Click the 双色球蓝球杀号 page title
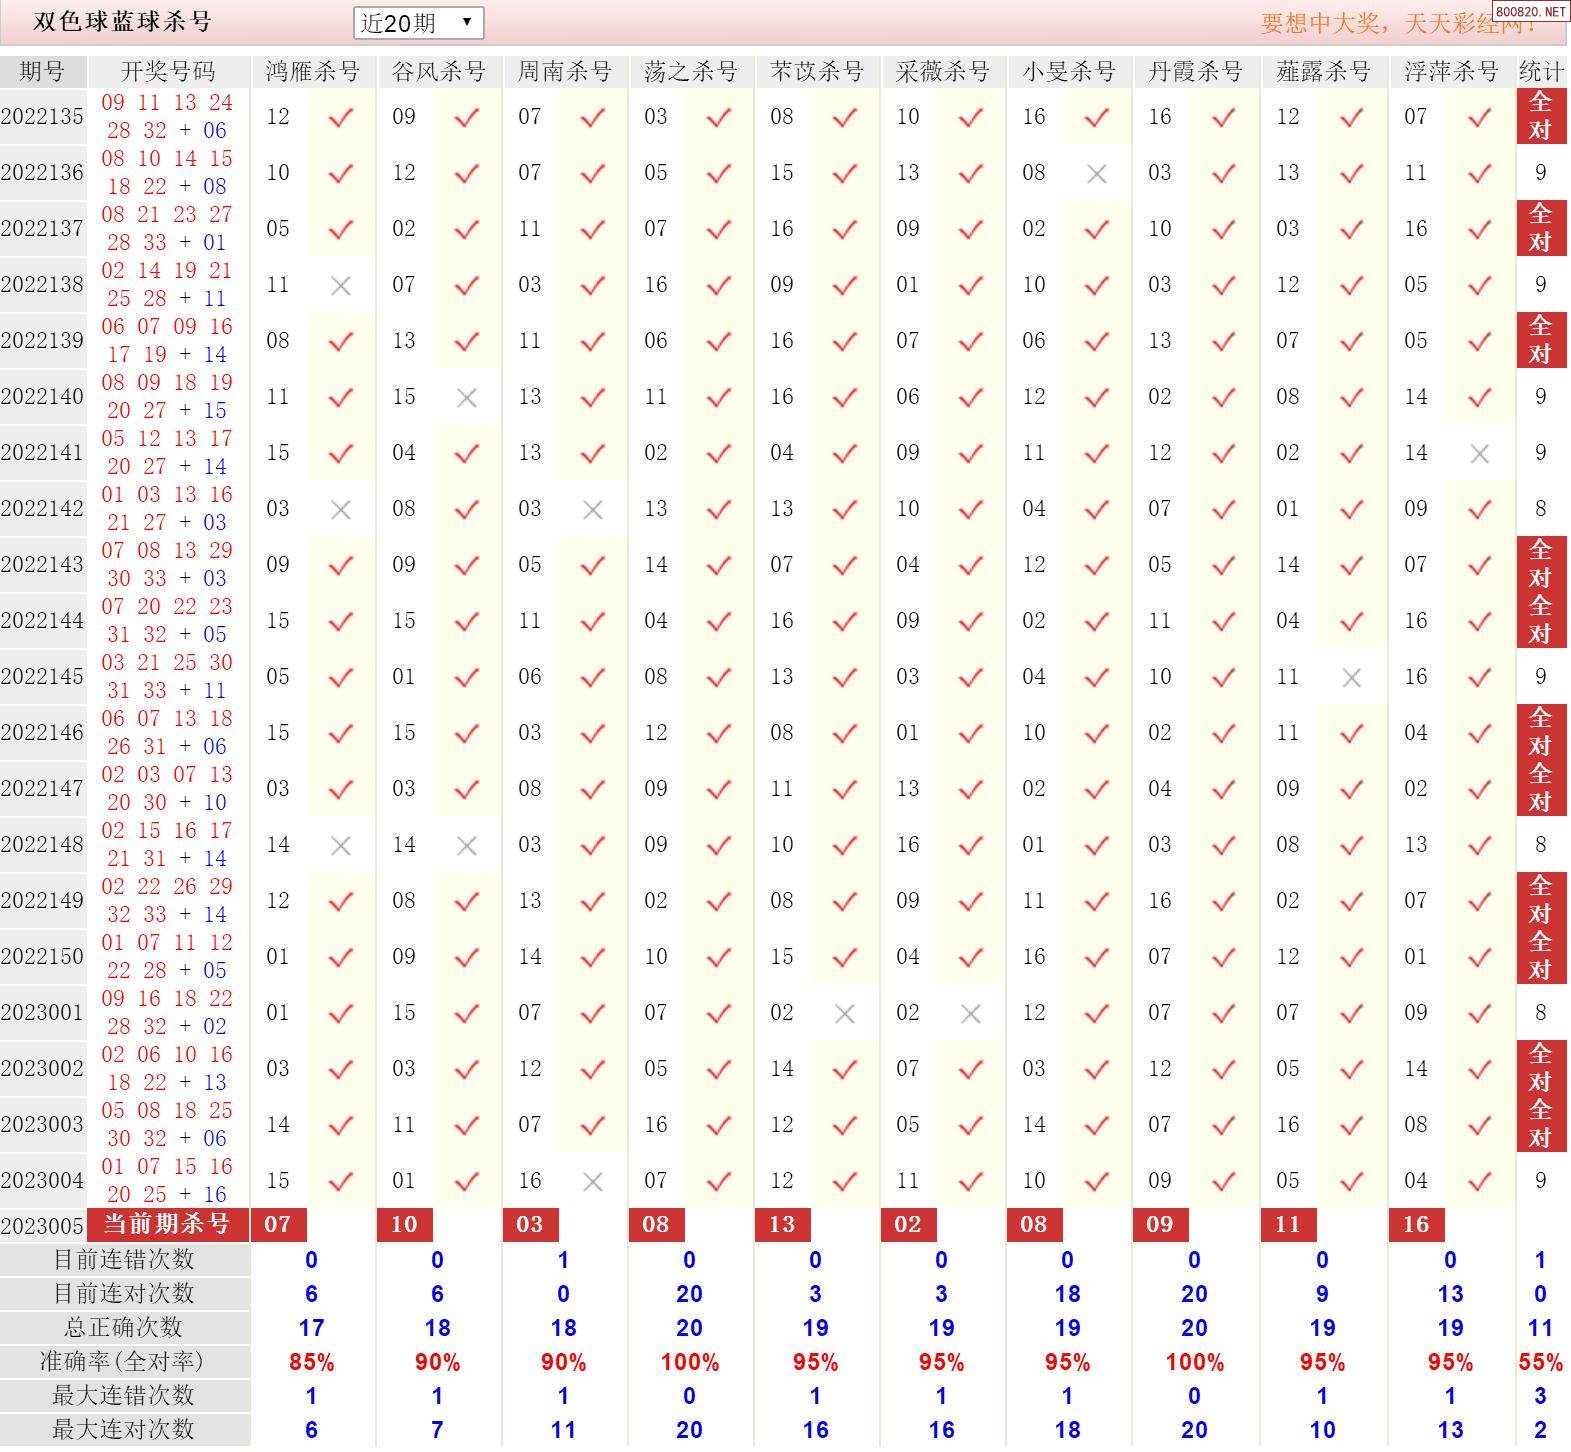This screenshot has height=1452, width=1571. click(123, 22)
